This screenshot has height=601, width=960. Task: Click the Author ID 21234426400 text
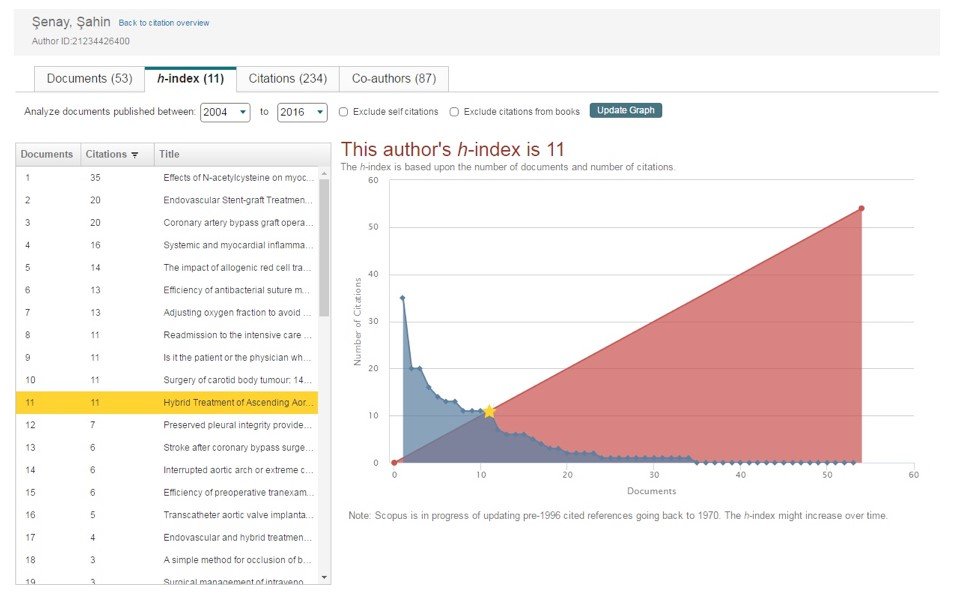tap(81, 41)
